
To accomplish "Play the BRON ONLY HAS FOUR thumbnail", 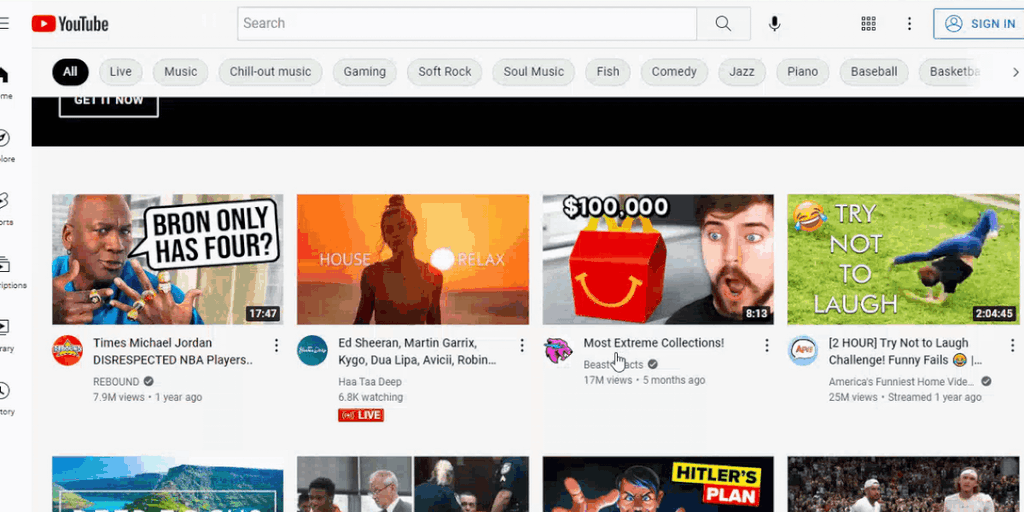I will (168, 259).
